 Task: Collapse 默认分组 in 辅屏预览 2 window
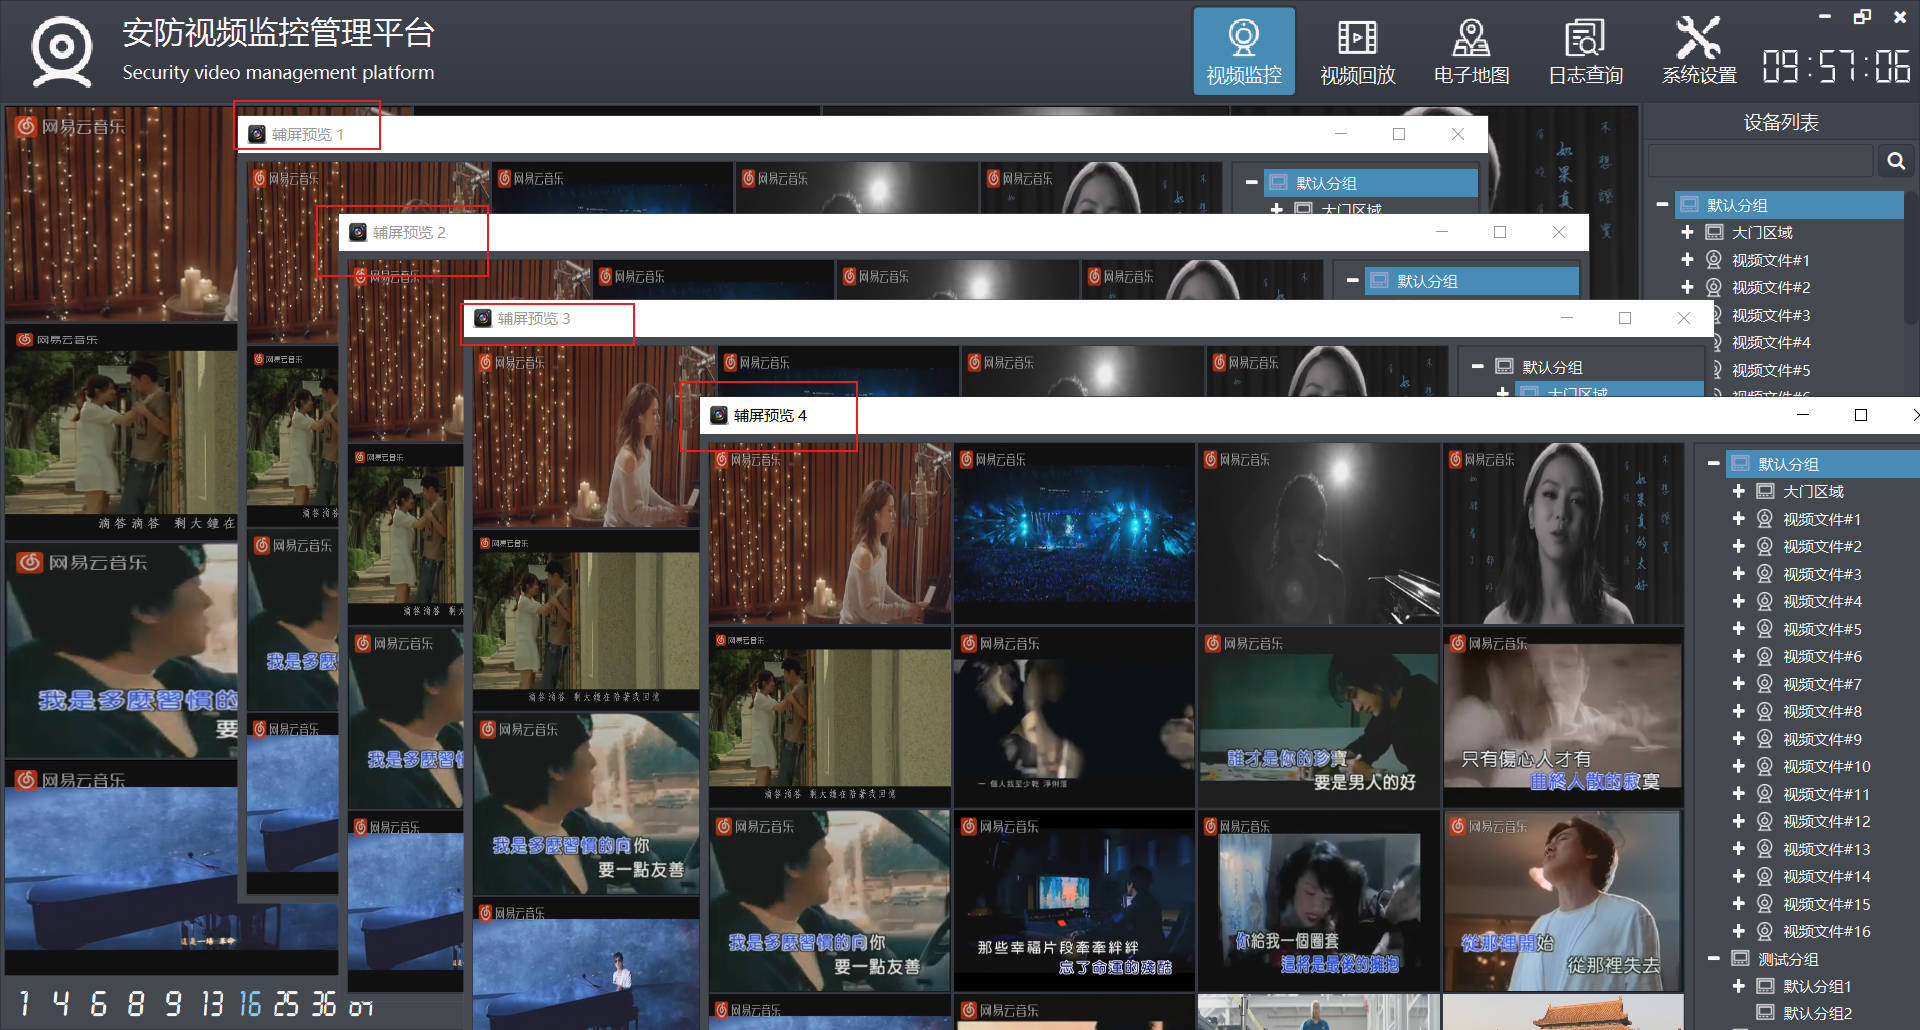coord(1352,281)
